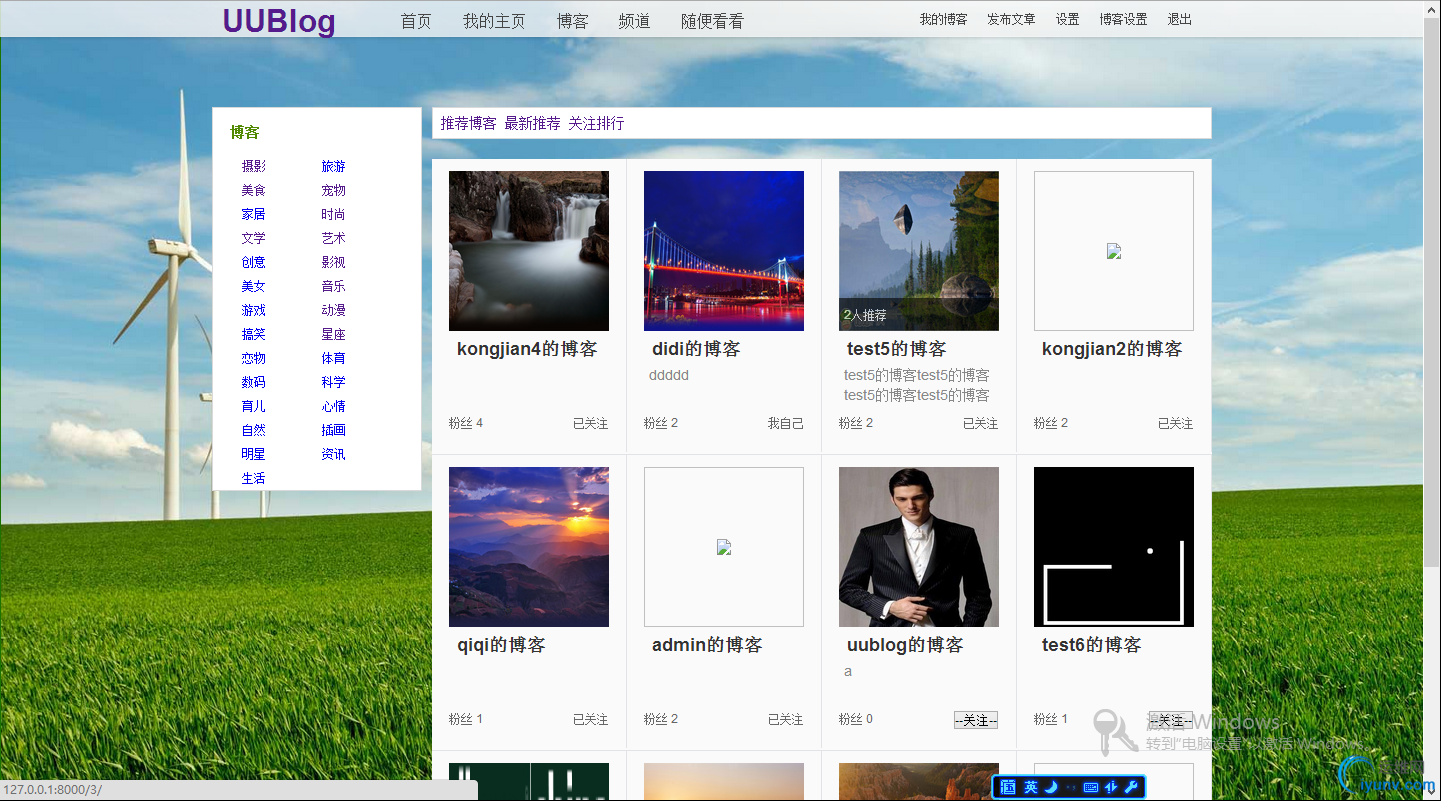Click kongjian2's broken image thumbnail
Viewport: 1441px width, 801px height.
1114,251
